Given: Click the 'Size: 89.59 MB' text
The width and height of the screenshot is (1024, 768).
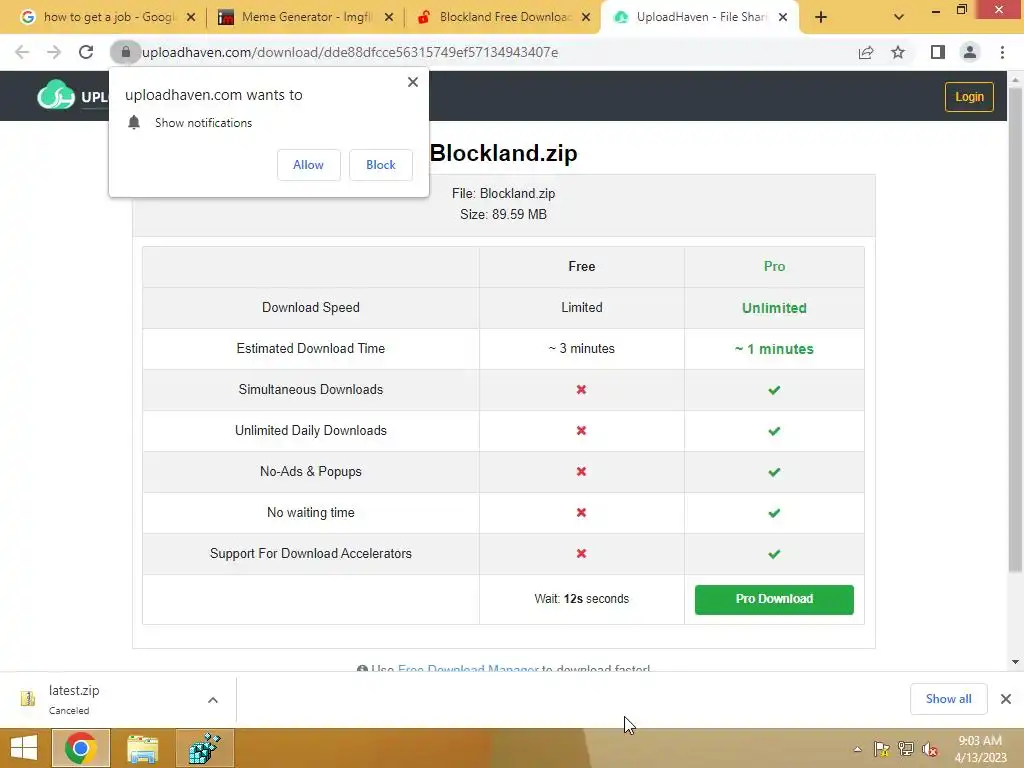Looking at the screenshot, I should click(503, 214).
